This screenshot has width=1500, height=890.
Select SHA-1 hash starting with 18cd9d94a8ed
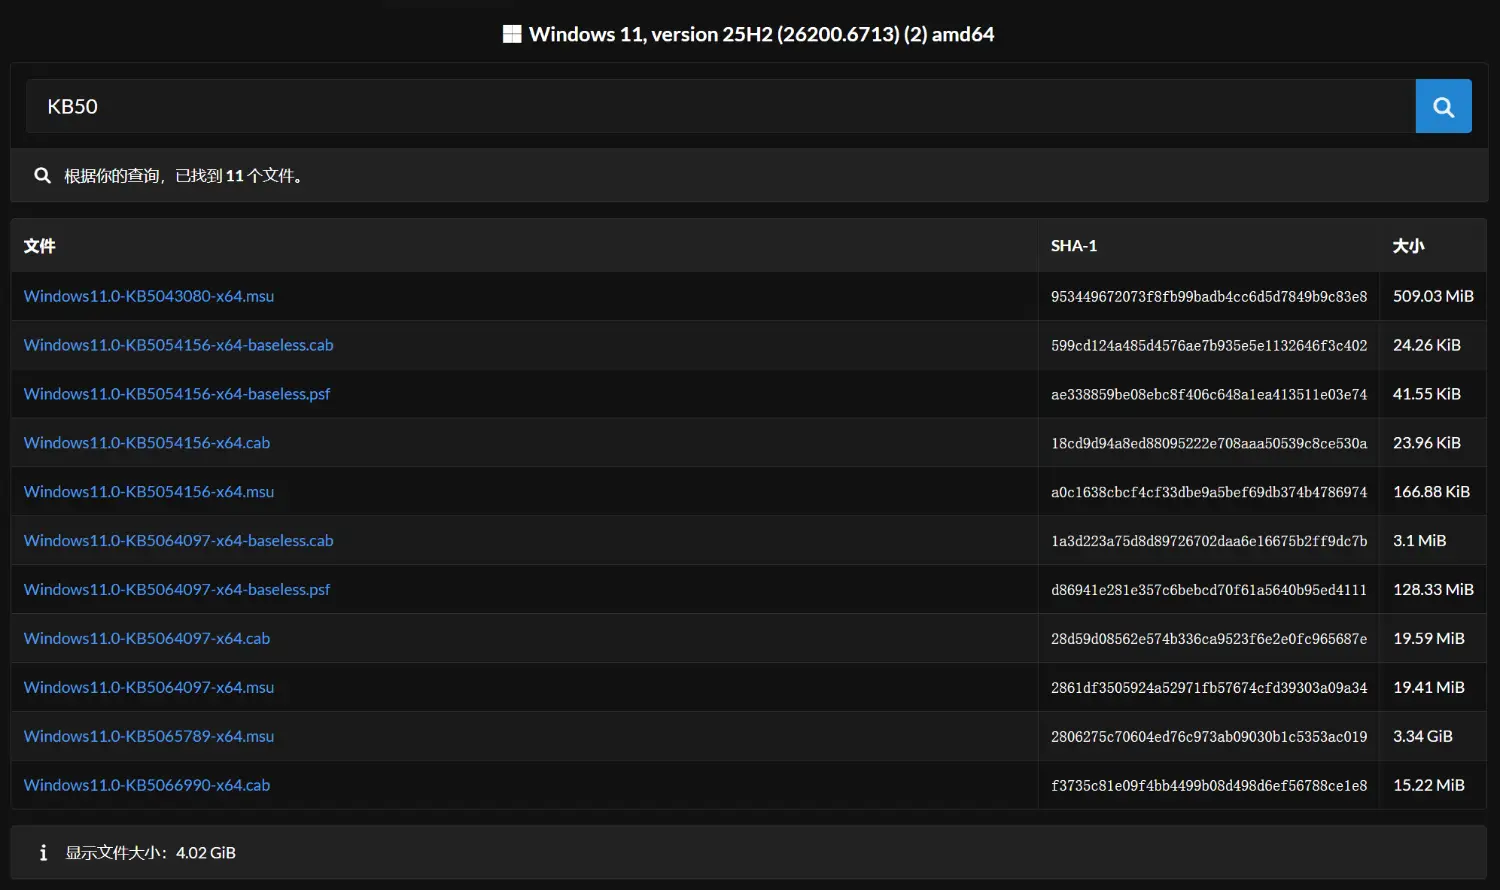point(1209,444)
